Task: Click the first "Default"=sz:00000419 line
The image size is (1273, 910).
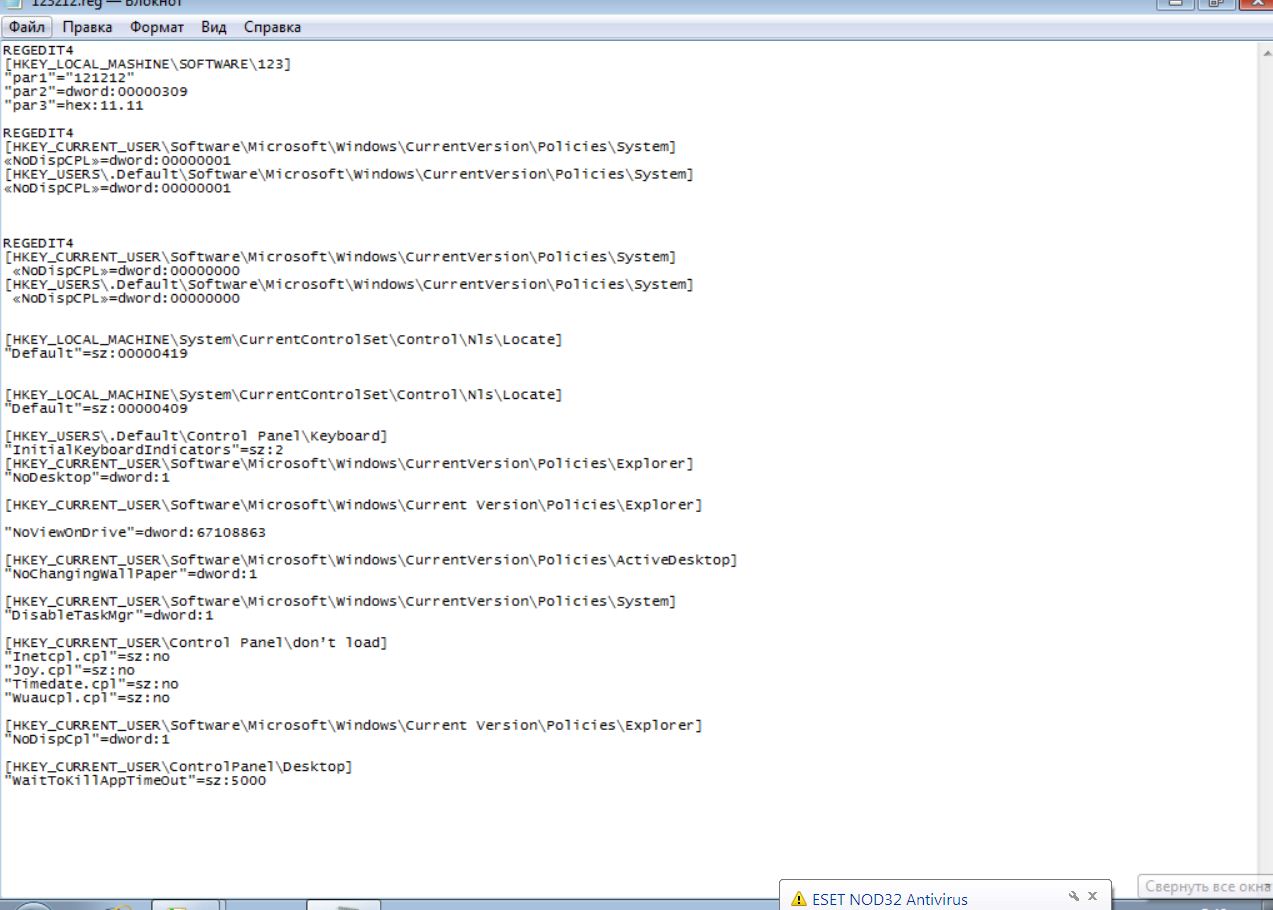Action: point(96,353)
